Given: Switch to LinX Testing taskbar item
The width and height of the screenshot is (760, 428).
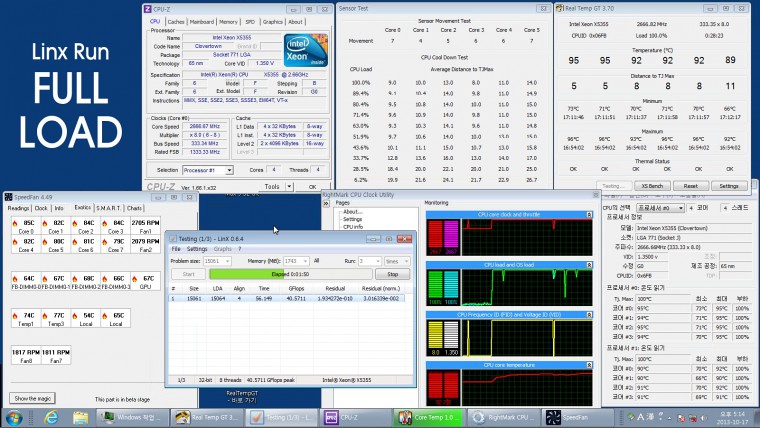Looking at the screenshot, I should (x=282, y=417).
